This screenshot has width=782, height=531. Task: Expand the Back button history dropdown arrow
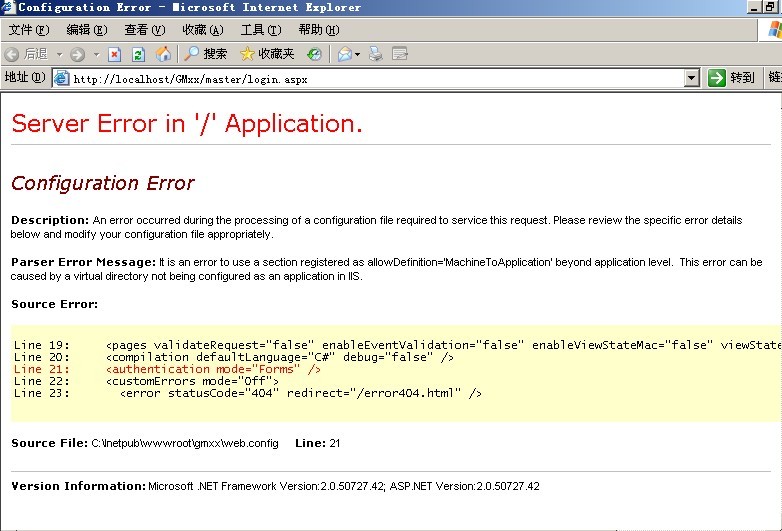tap(59, 54)
